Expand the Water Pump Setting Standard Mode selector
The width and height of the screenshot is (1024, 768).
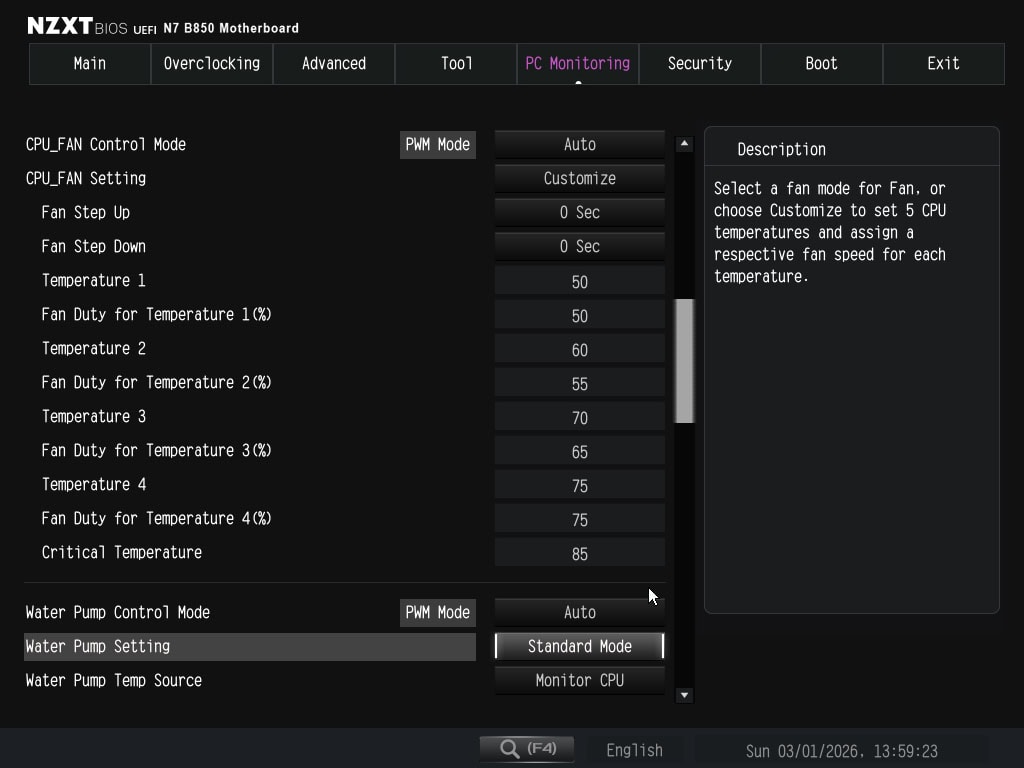tap(579, 647)
